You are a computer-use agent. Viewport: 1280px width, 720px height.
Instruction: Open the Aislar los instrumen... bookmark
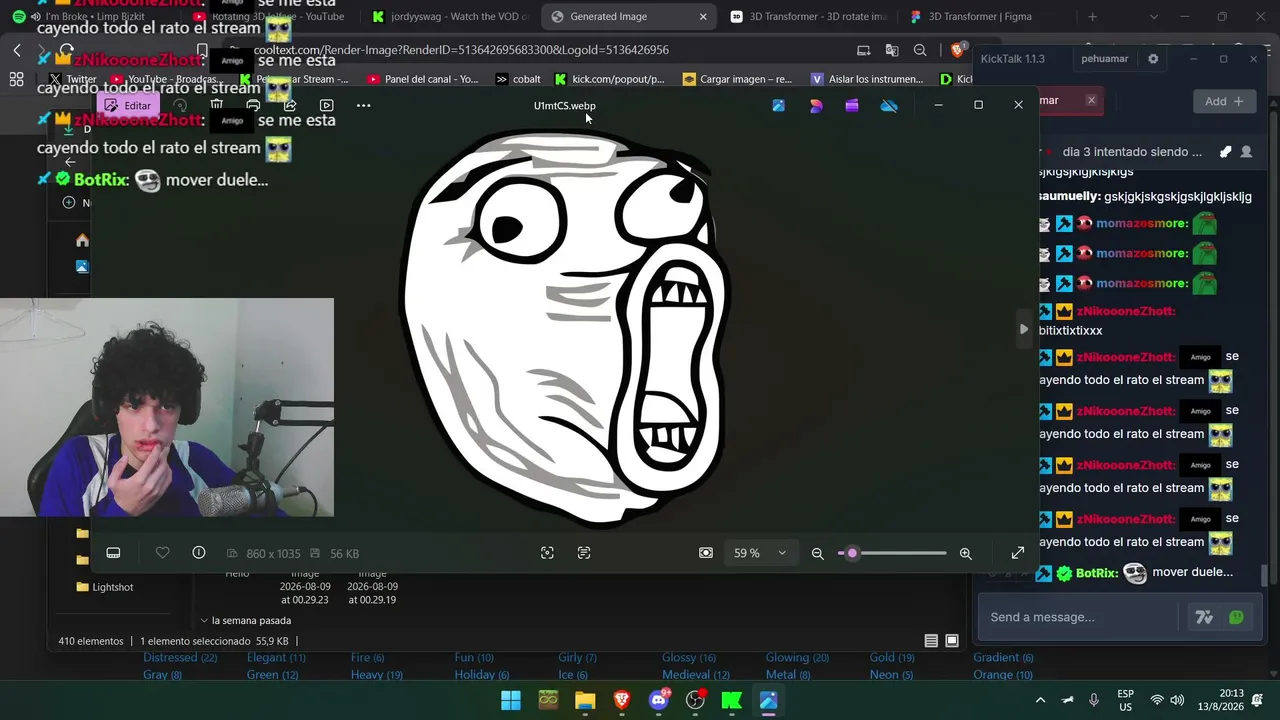(868, 79)
